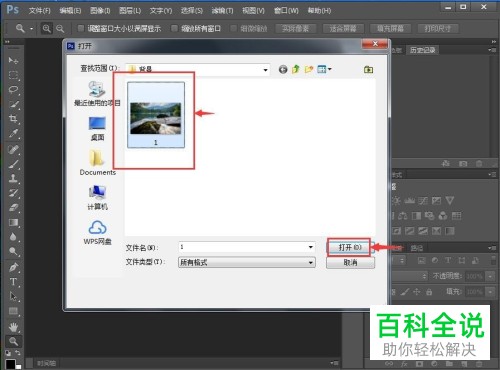The height and width of the screenshot is (370, 500).
Task: Open the Computer (计算机) location
Action: coord(97,198)
